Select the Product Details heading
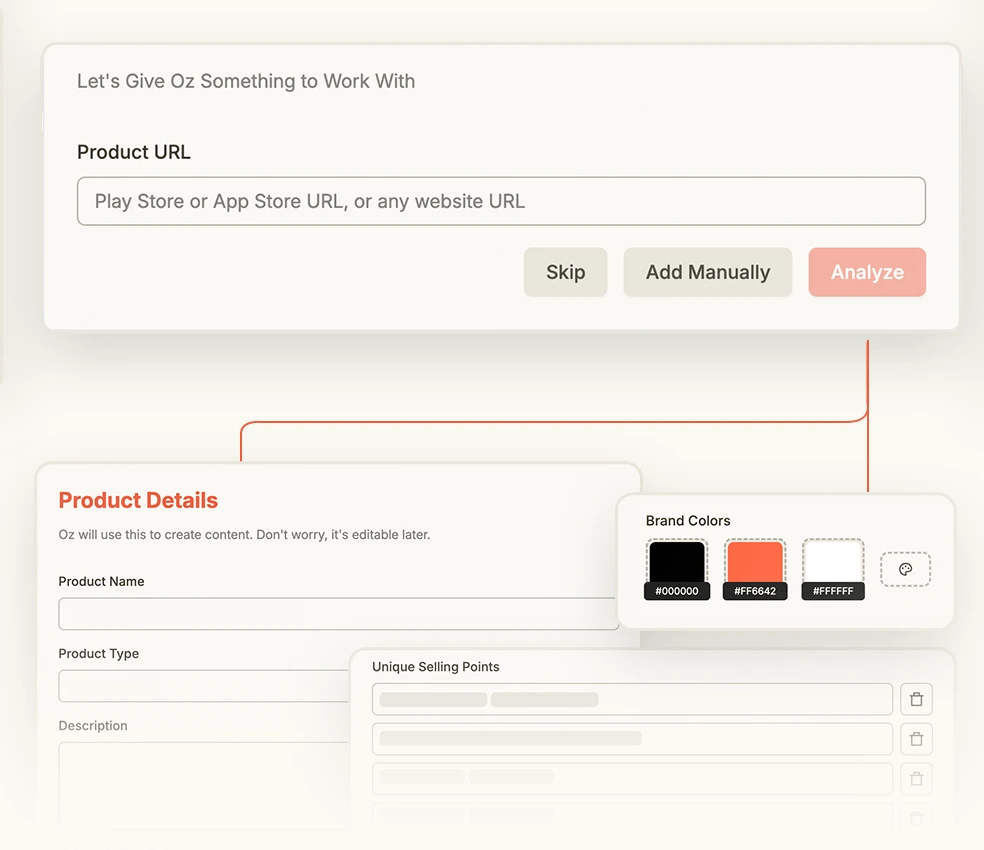 pos(138,501)
